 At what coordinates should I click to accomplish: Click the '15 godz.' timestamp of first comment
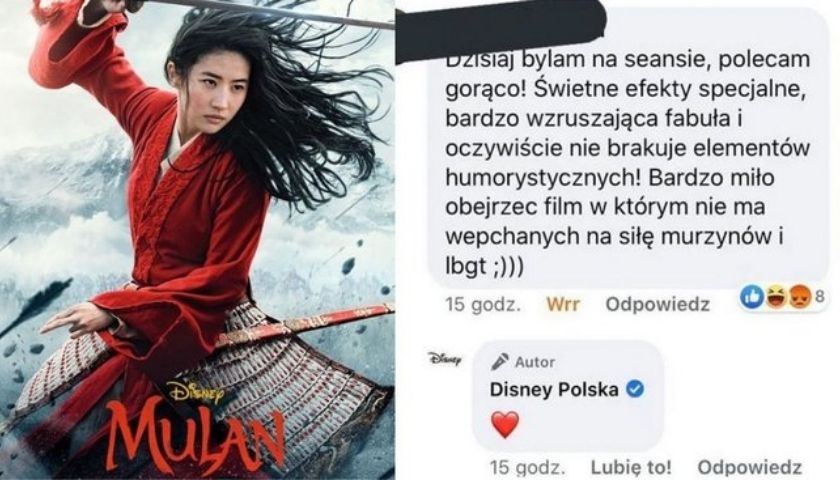pyautogui.click(x=483, y=304)
